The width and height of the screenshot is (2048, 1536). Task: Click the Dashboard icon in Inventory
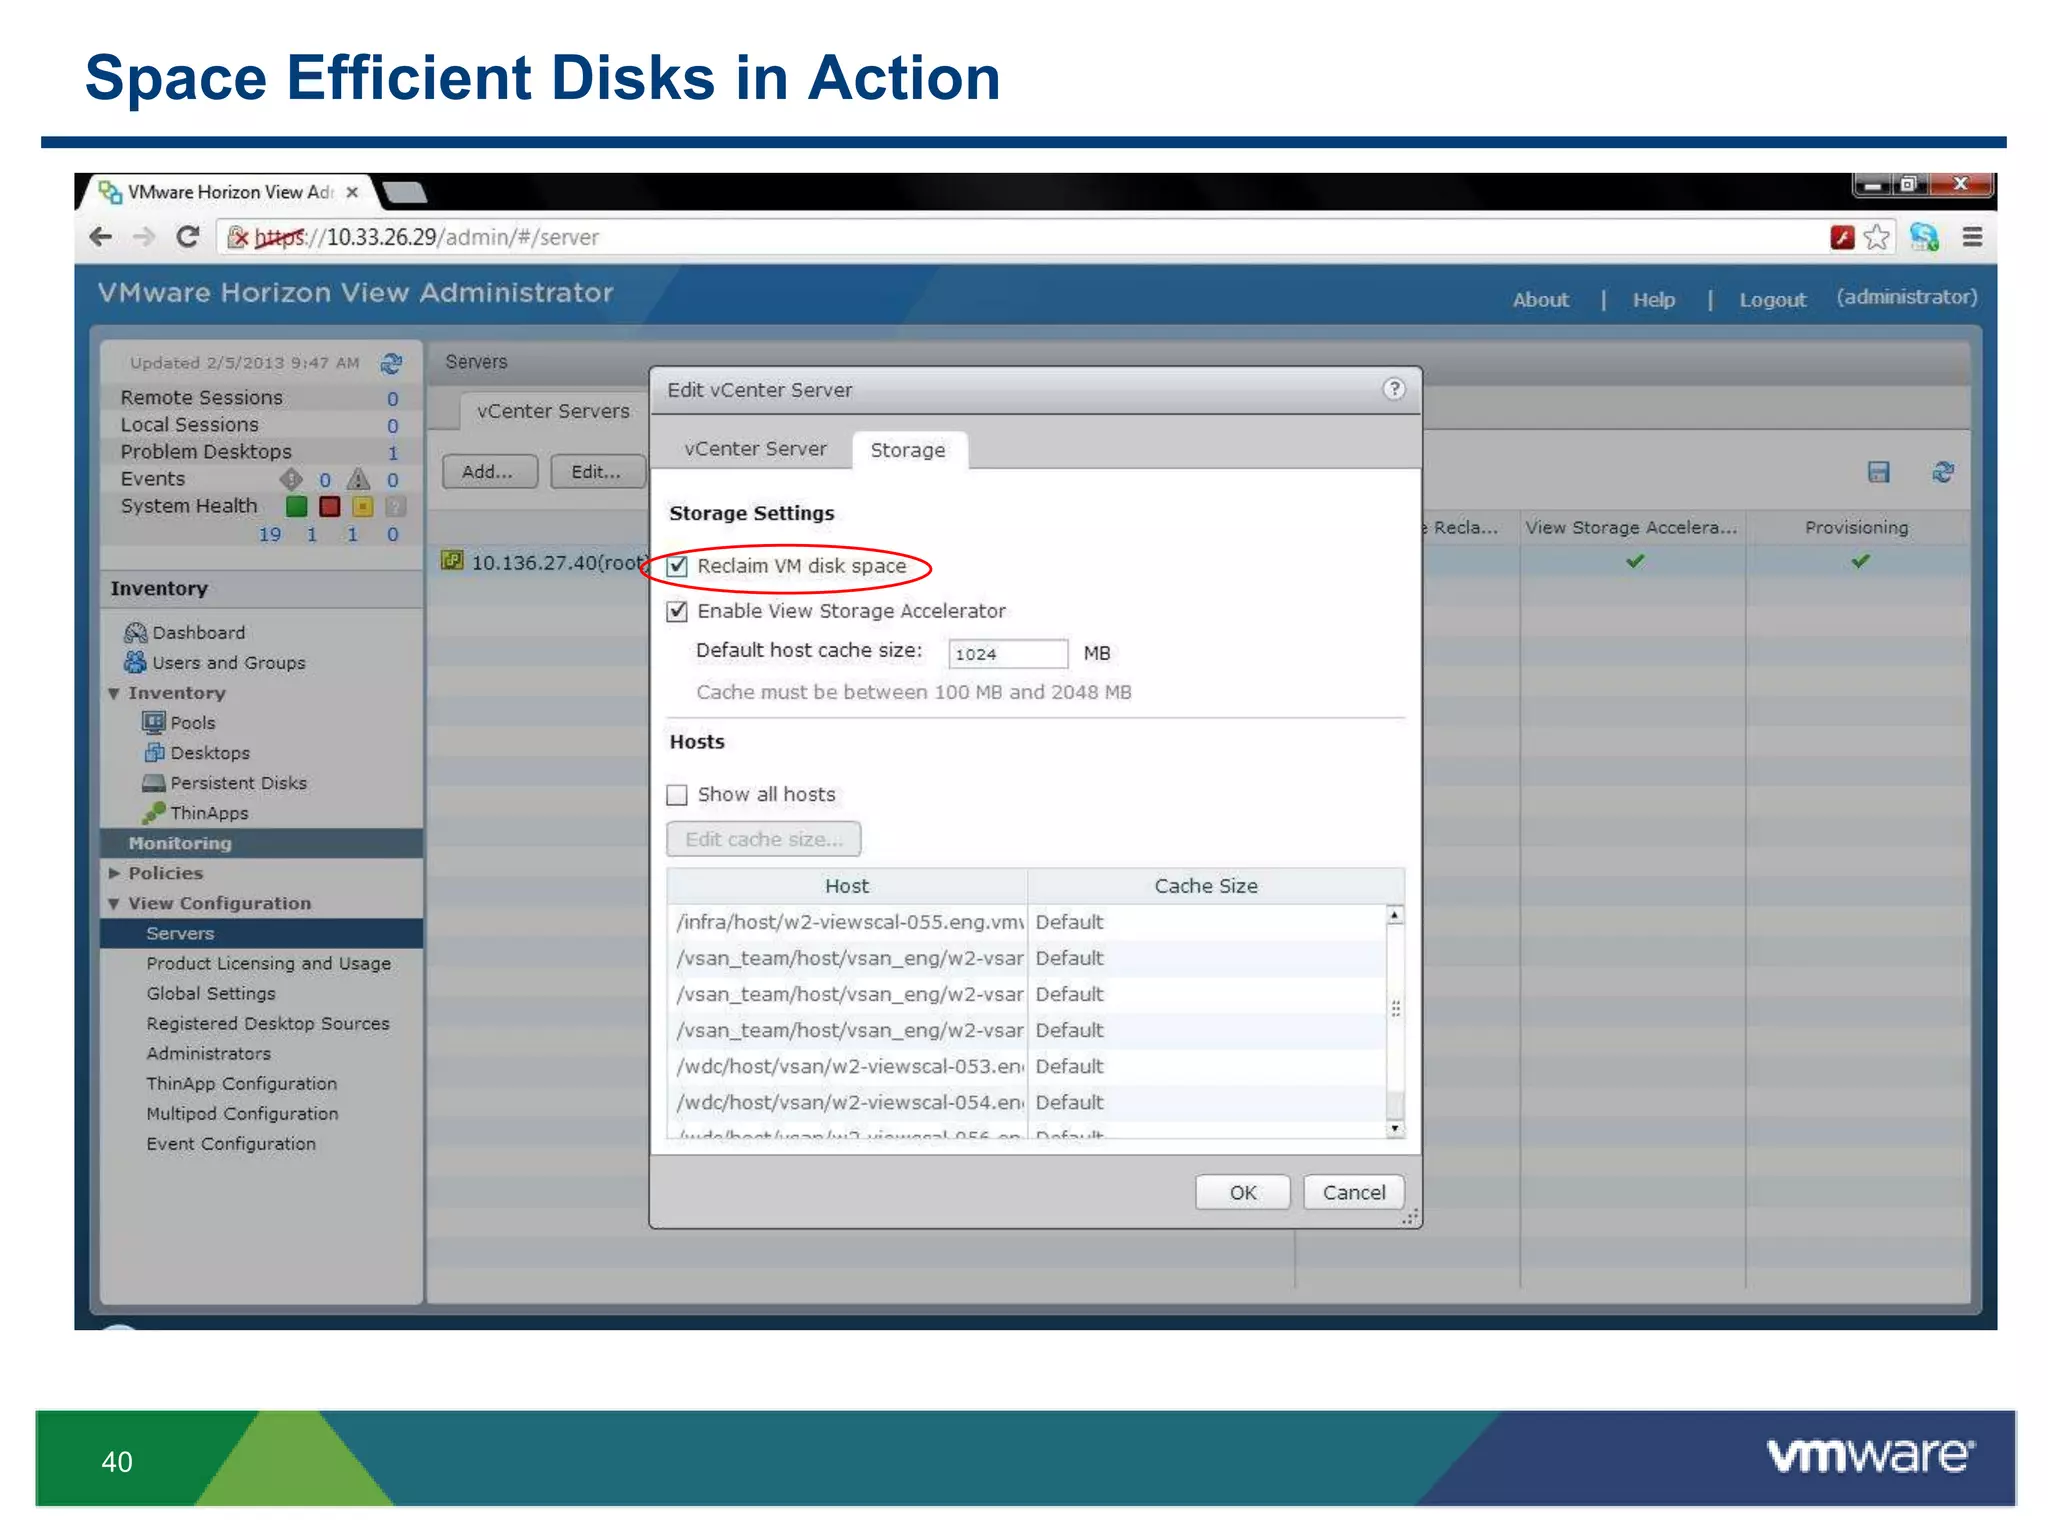(135, 632)
